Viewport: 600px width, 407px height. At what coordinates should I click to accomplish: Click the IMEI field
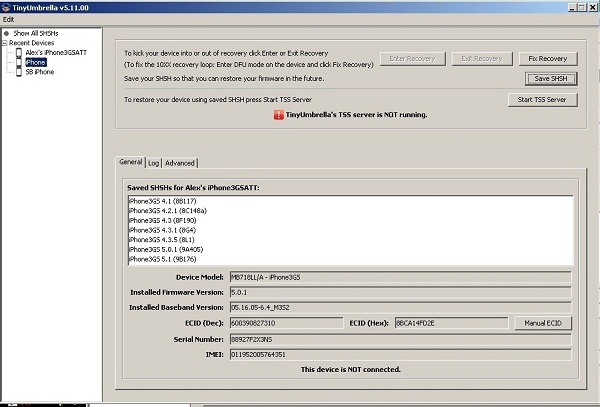click(x=401, y=355)
